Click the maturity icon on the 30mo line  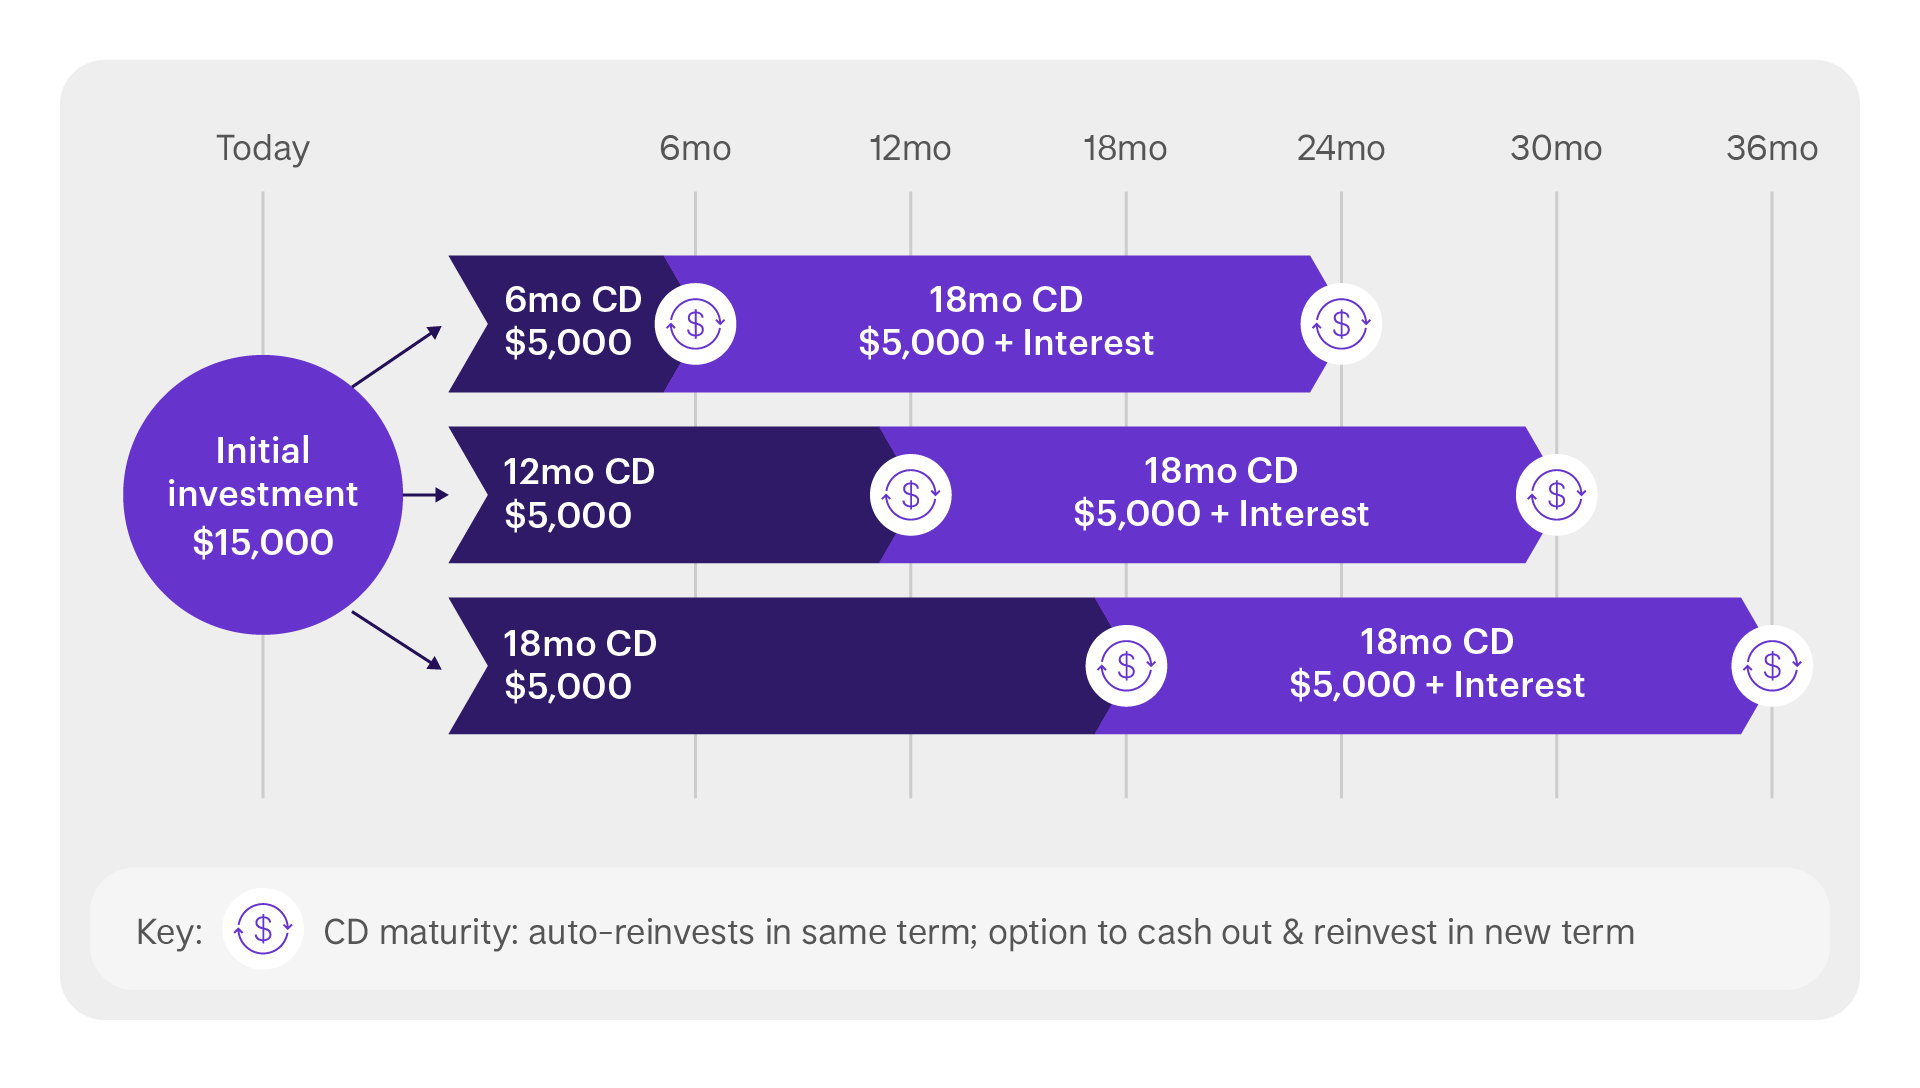click(x=1556, y=495)
